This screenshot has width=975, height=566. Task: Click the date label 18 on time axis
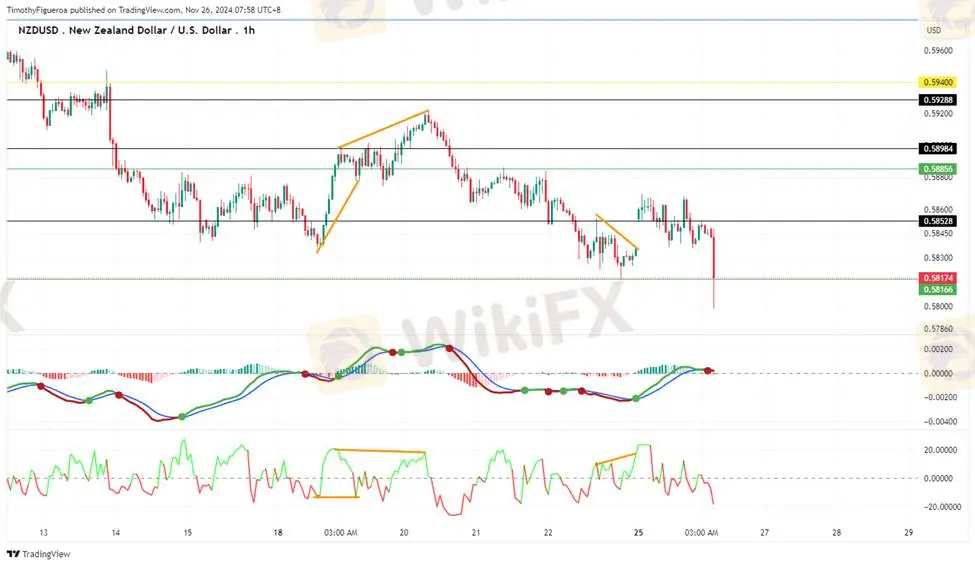277,532
